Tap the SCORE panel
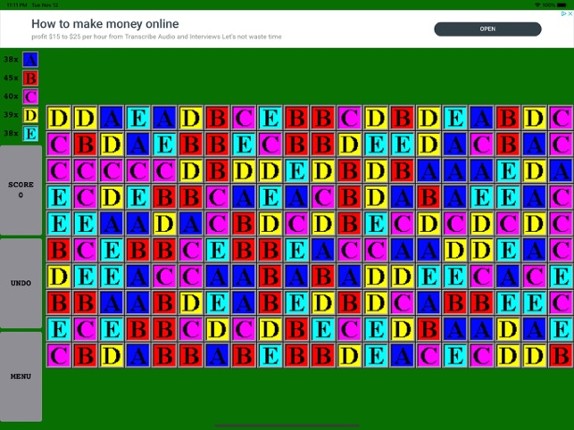The height and width of the screenshot is (430, 574). click(21, 190)
